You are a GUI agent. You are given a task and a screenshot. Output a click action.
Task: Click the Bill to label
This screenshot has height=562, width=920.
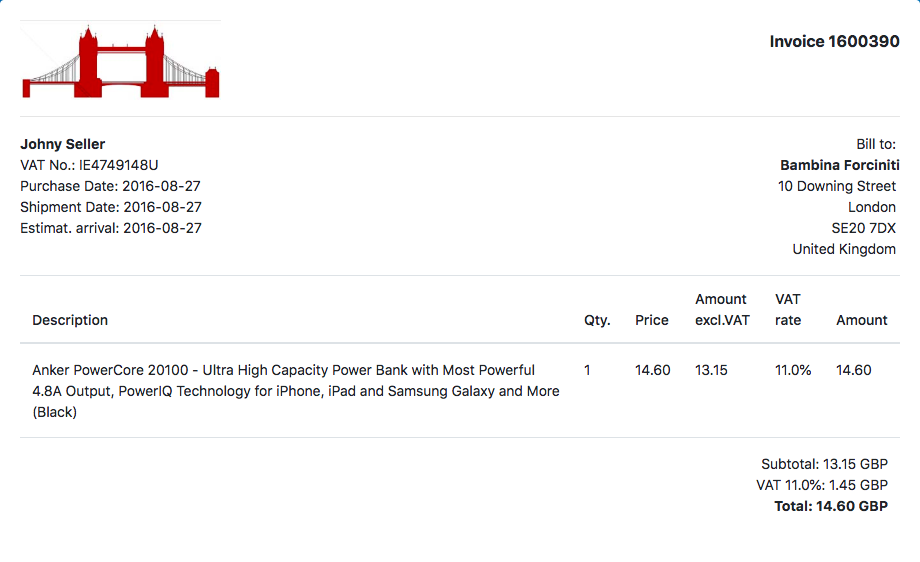tap(876, 144)
